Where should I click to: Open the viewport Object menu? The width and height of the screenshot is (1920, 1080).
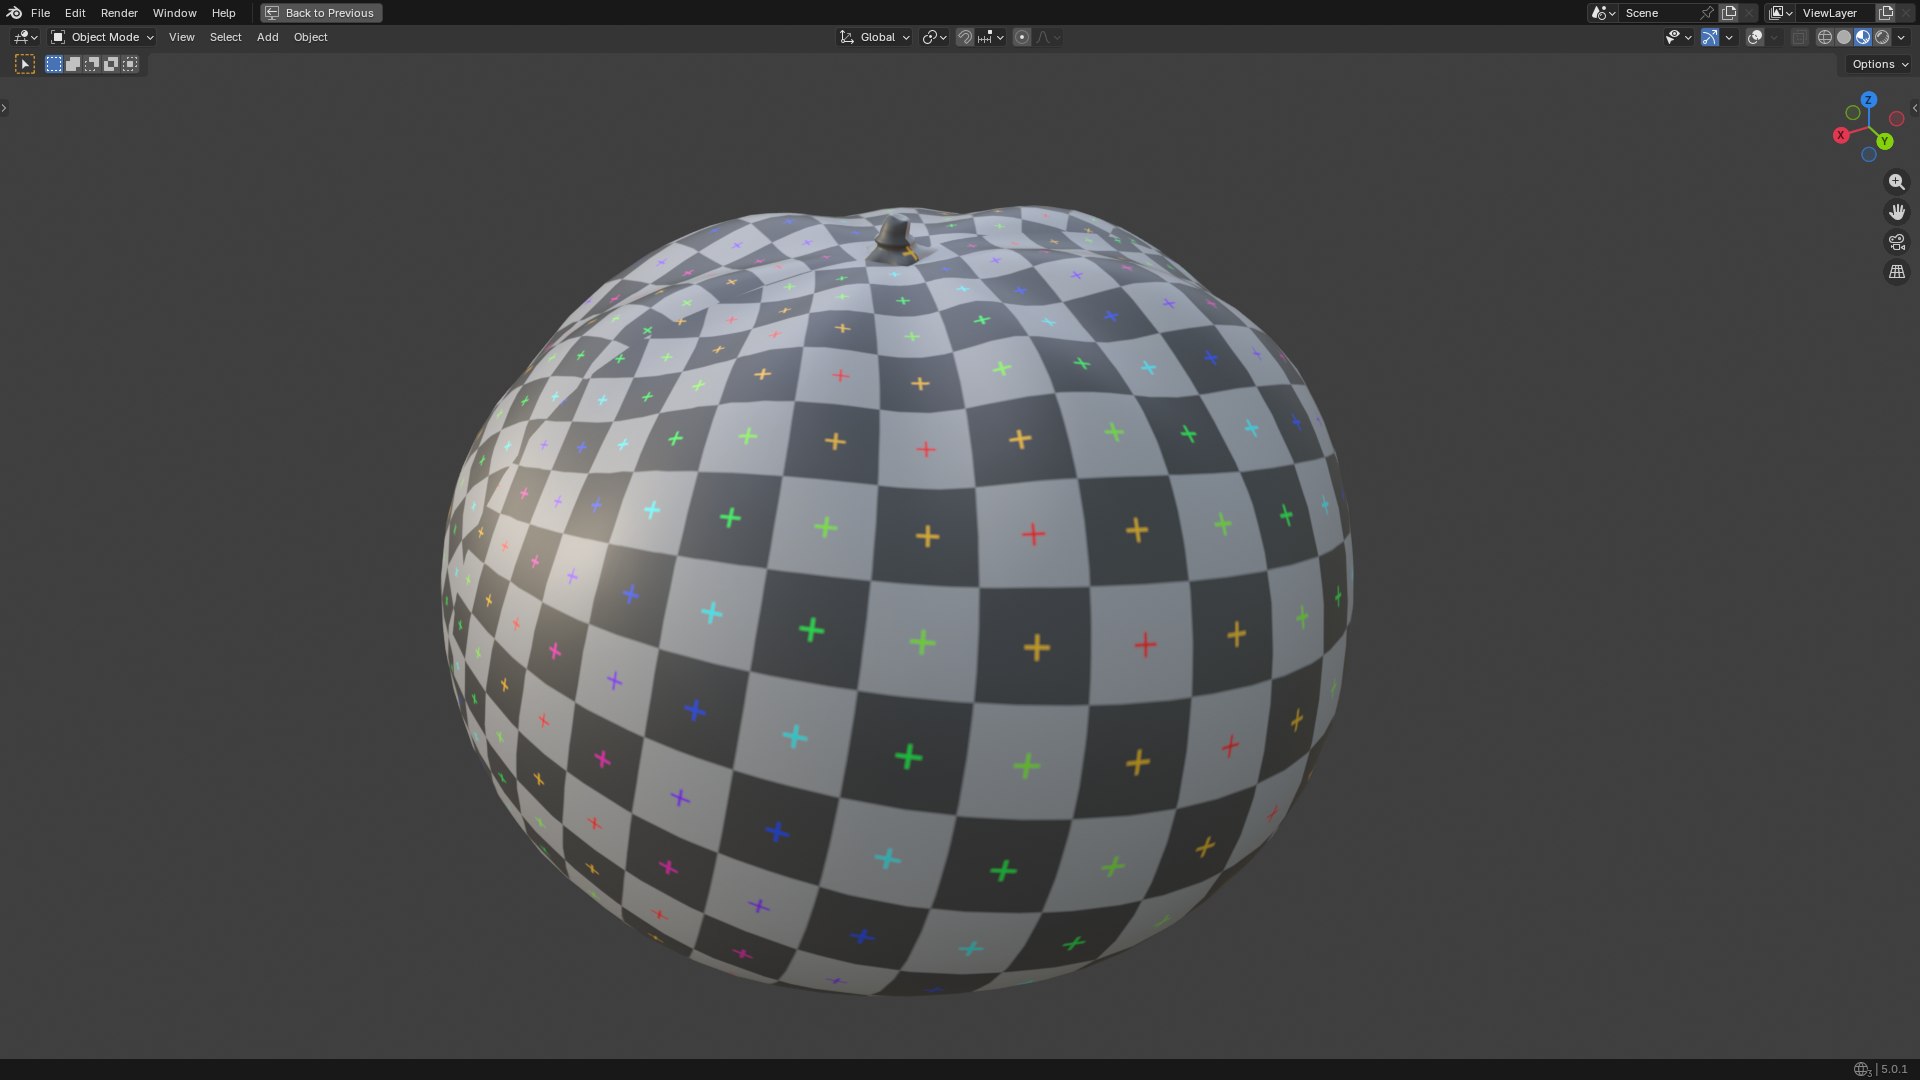(310, 37)
